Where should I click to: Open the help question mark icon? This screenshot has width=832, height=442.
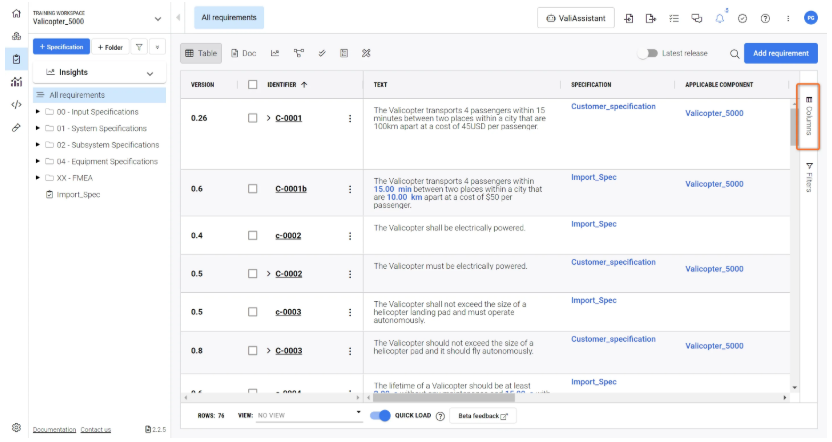point(765,18)
